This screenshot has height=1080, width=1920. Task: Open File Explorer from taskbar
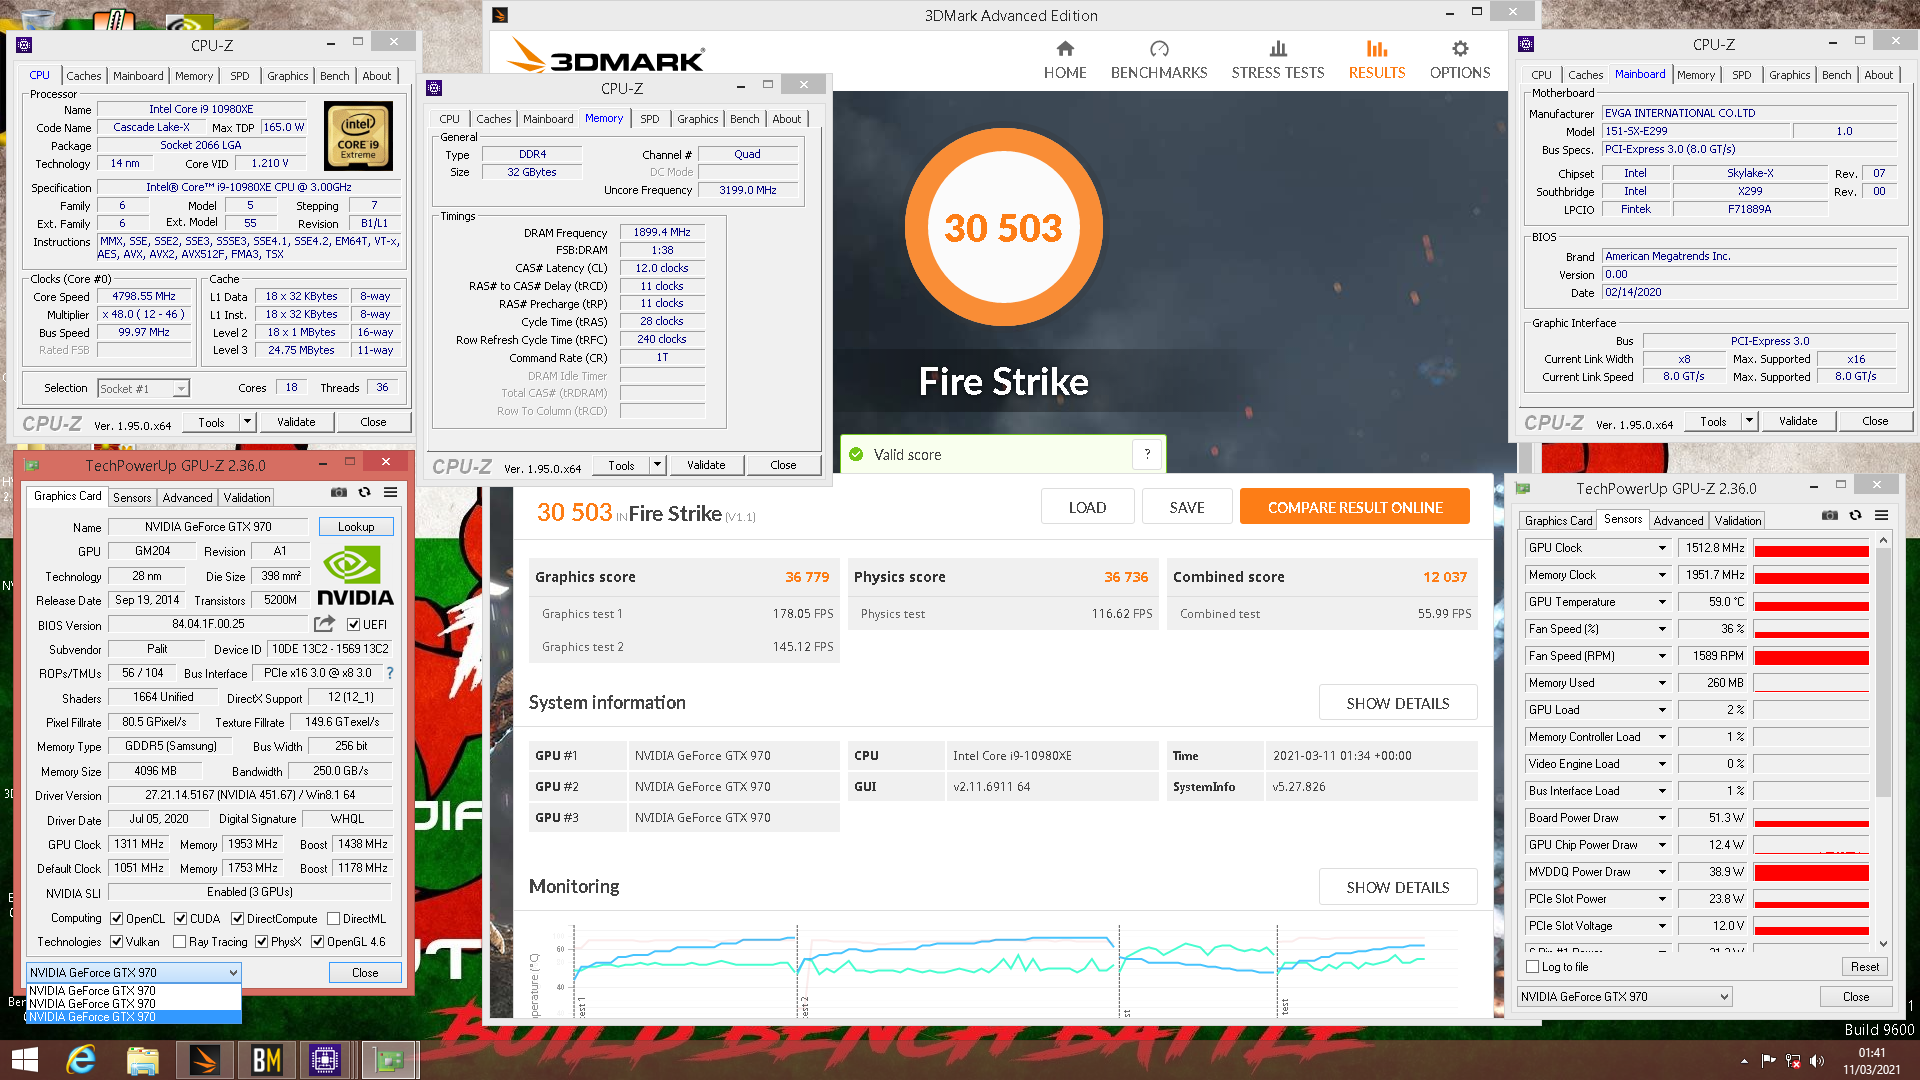143,1060
